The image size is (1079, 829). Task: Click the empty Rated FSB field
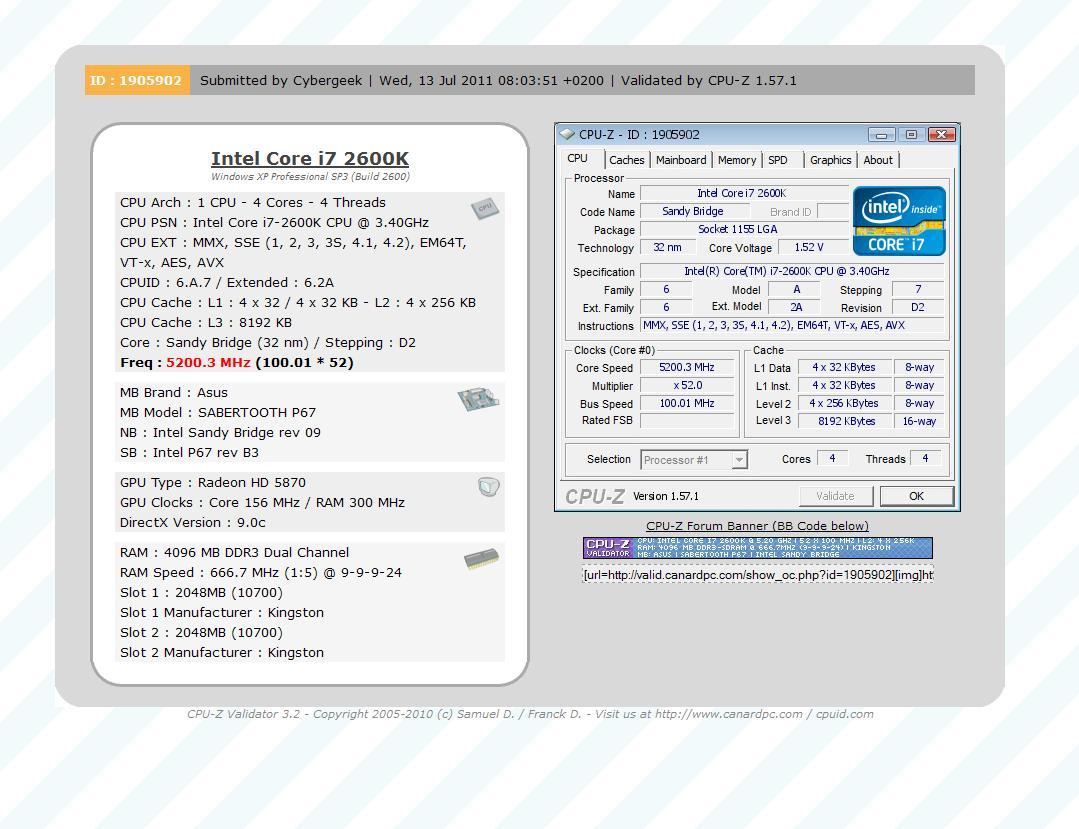point(687,420)
